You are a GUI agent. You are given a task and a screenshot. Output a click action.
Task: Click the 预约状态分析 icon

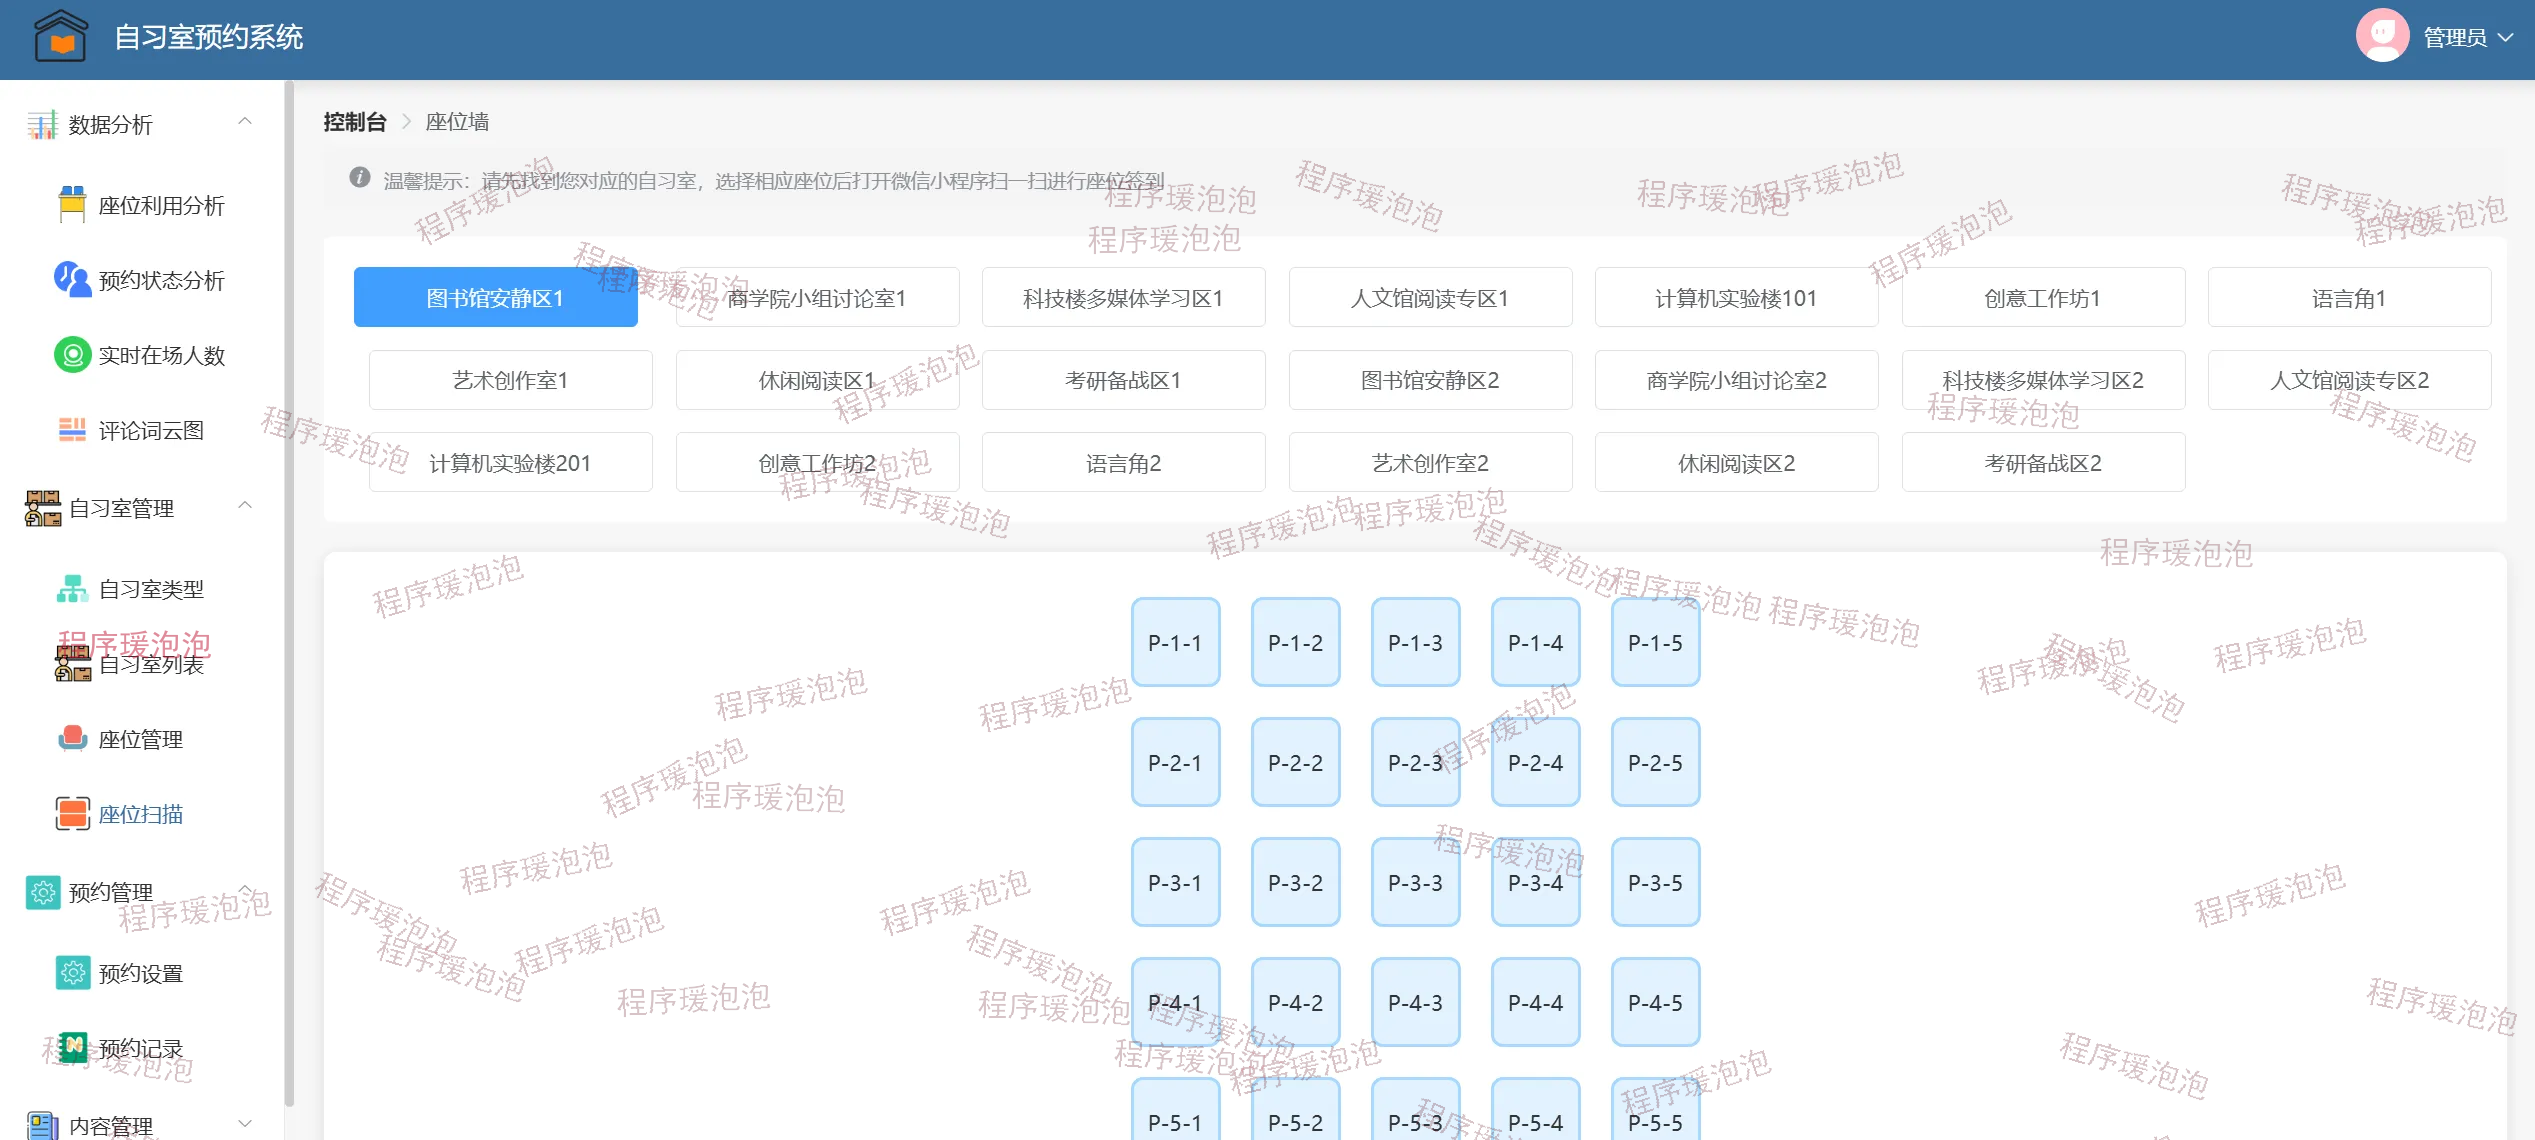72,279
